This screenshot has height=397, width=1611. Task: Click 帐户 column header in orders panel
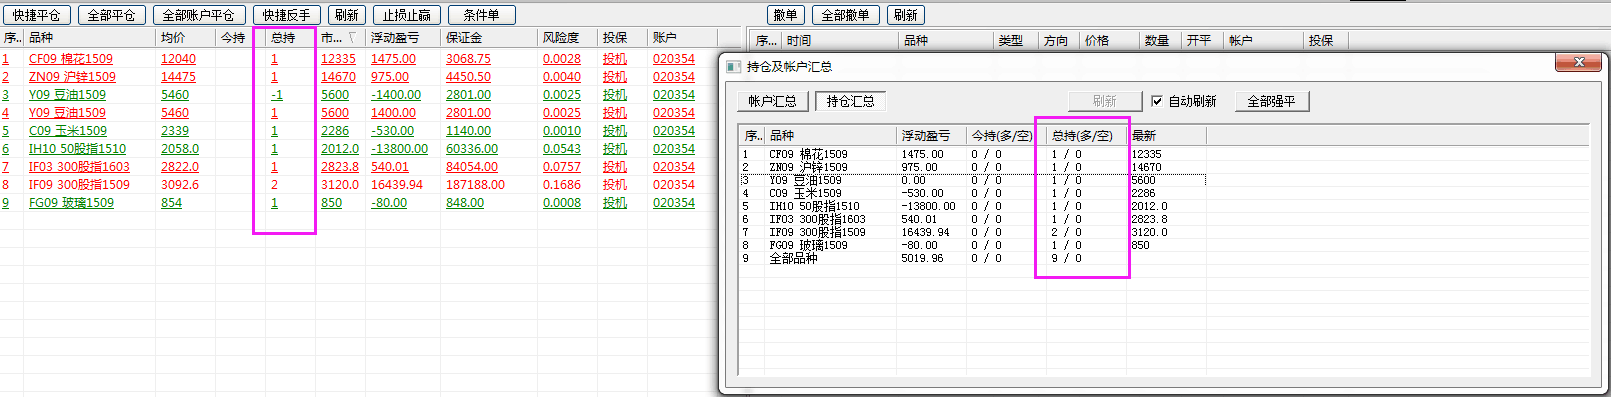point(1264,40)
